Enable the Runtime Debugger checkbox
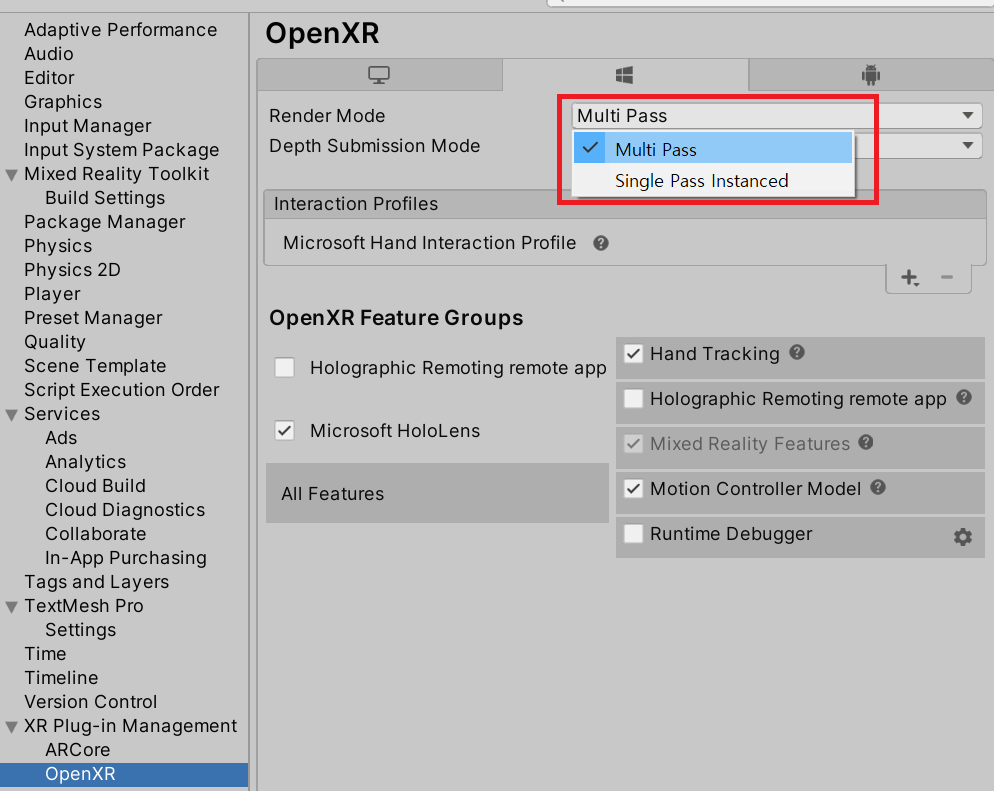 coord(633,534)
